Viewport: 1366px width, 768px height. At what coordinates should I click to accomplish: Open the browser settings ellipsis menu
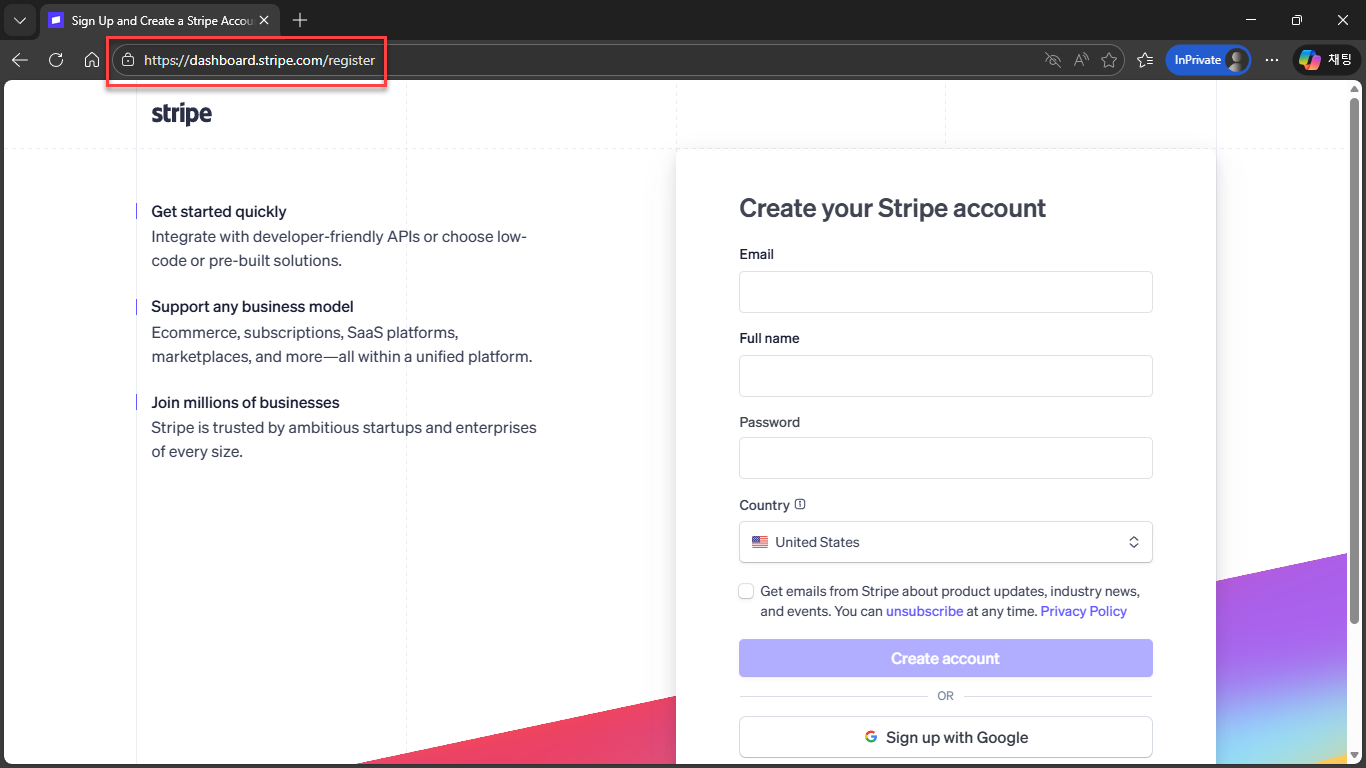coord(1272,60)
